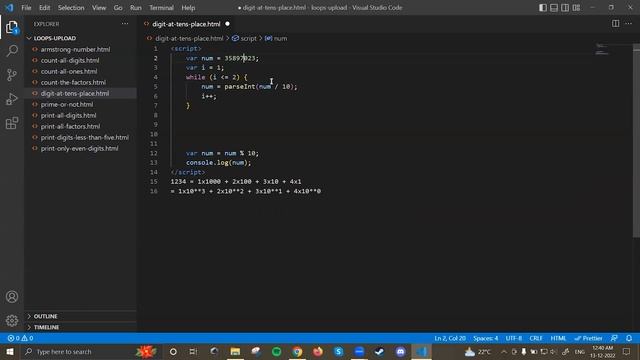
Task: Open Discord from the taskbar
Action: (400, 351)
